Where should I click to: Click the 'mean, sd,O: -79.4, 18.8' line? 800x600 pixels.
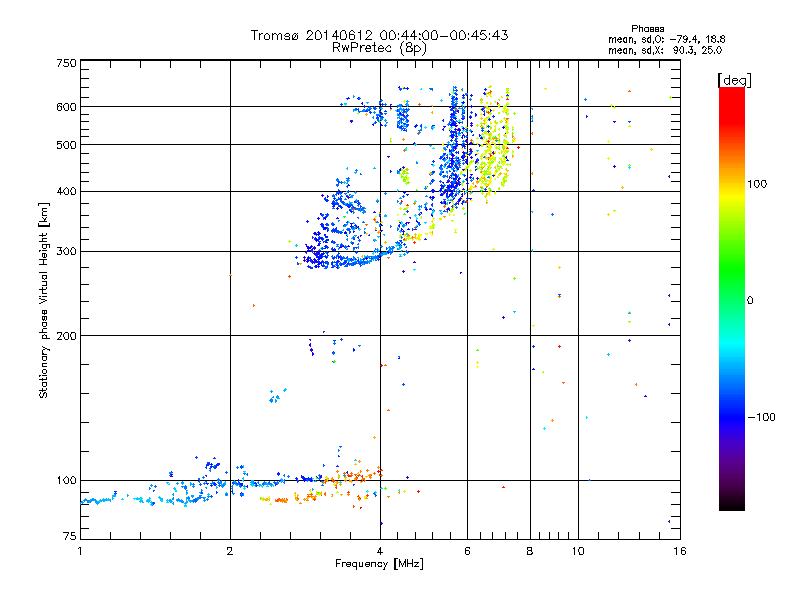pos(666,39)
